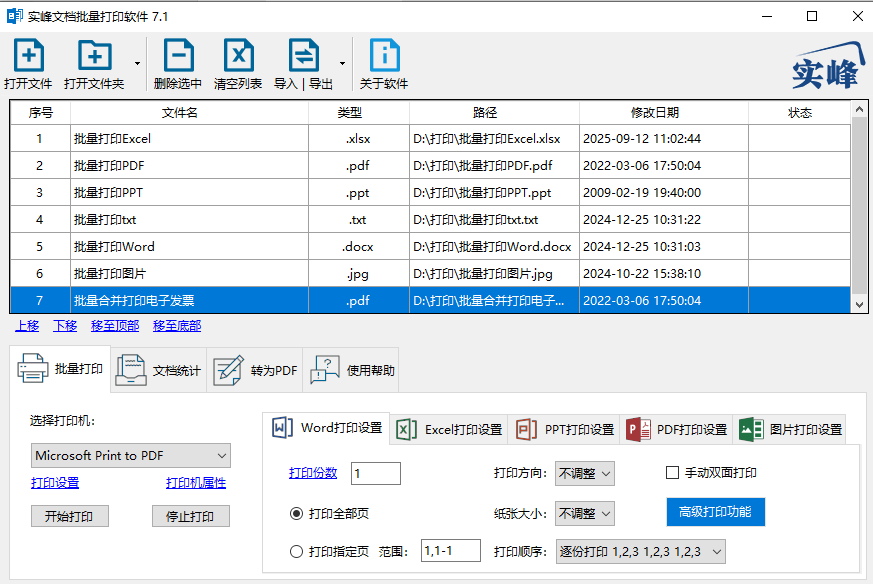Open the 打印方向 dropdown
This screenshot has width=873, height=584.
click(585, 473)
